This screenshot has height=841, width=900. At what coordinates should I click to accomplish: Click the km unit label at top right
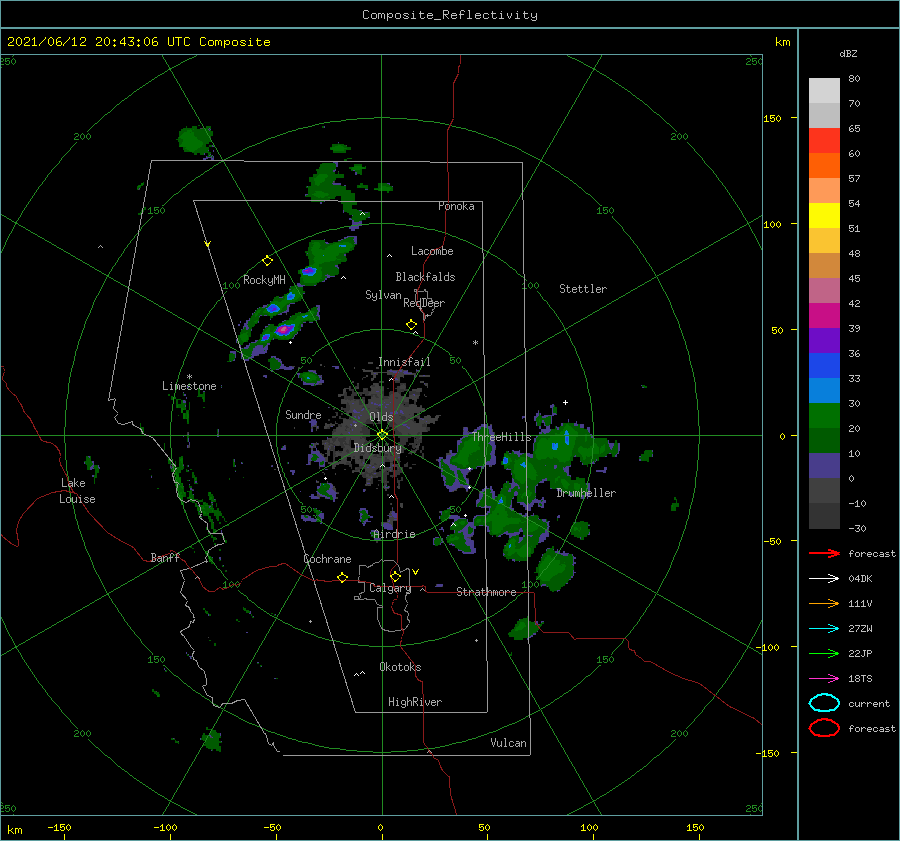[x=782, y=42]
